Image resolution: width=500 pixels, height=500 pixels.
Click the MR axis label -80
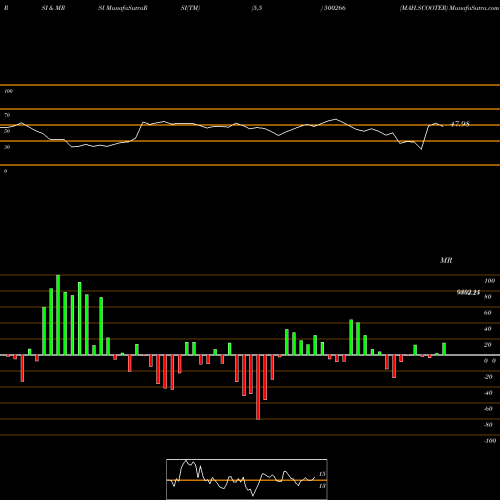[488, 425]
